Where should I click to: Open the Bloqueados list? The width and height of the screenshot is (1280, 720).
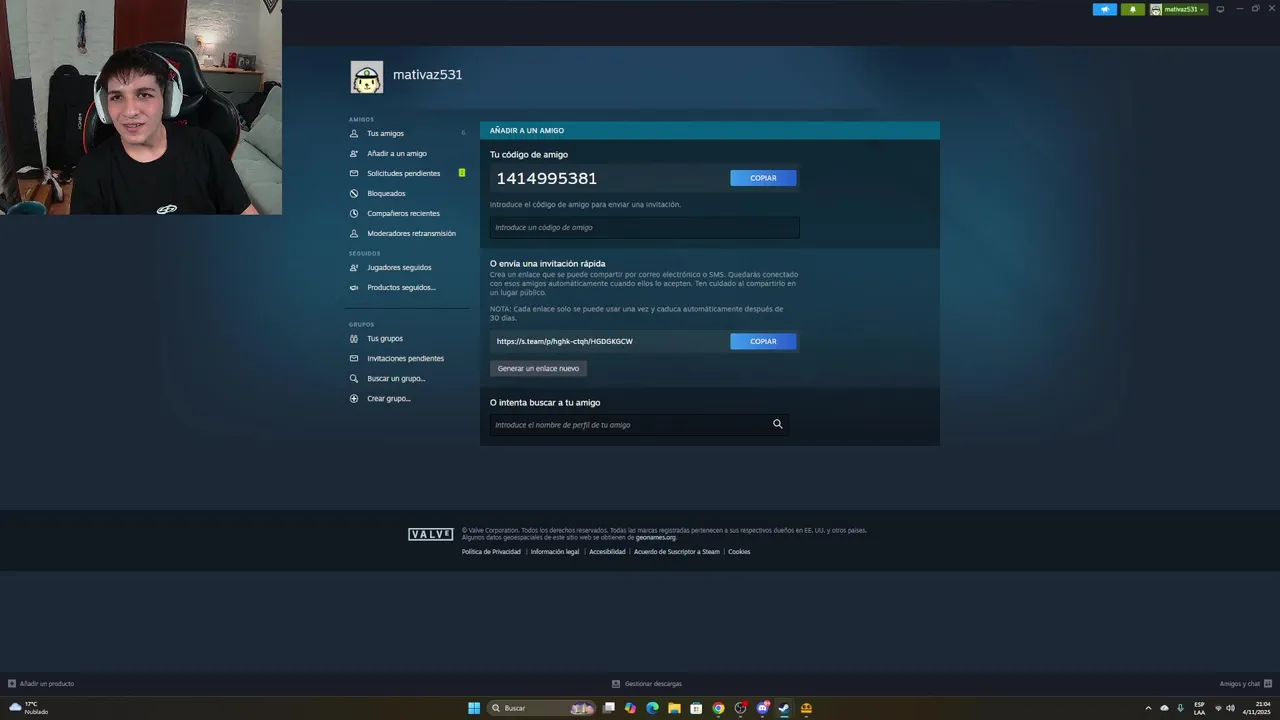386,193
